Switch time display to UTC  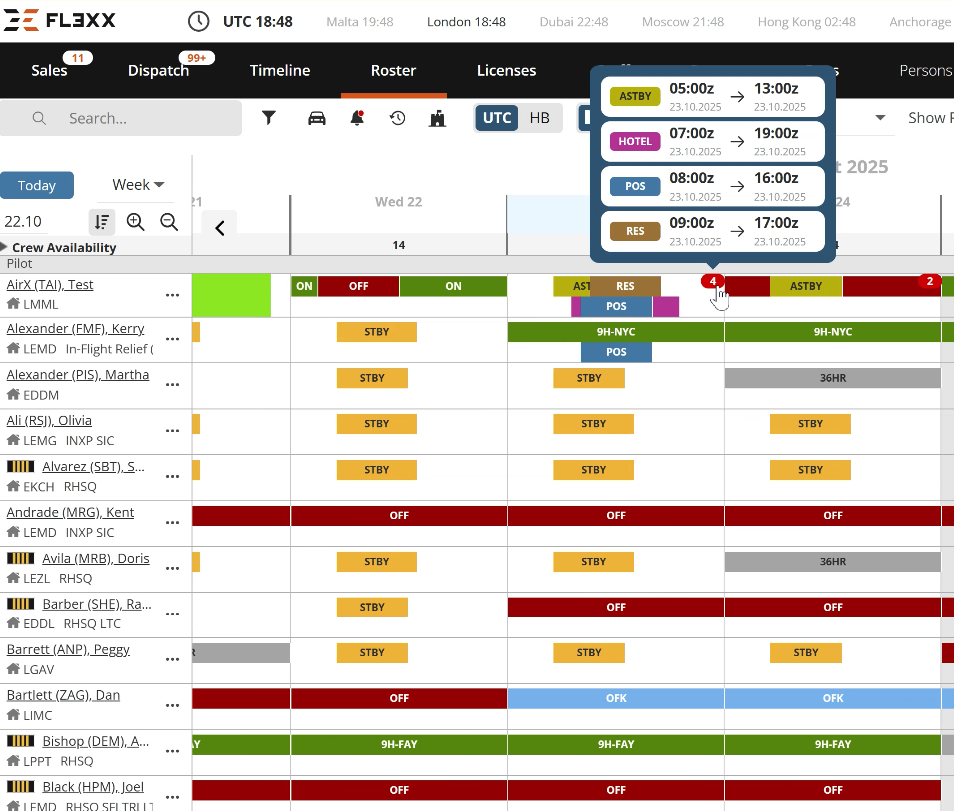pyautogui.click(x=497, y=118)
